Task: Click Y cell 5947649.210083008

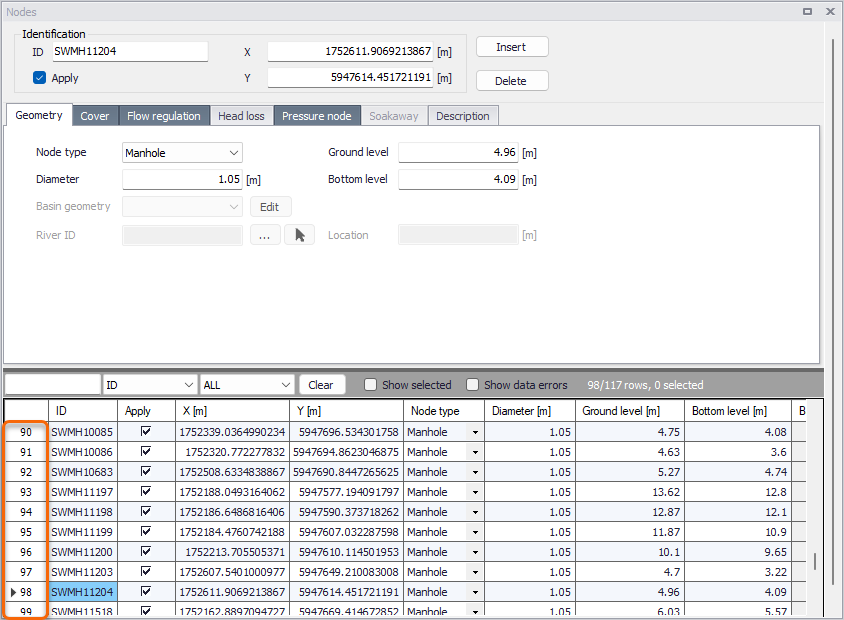Action: point(347,572)
